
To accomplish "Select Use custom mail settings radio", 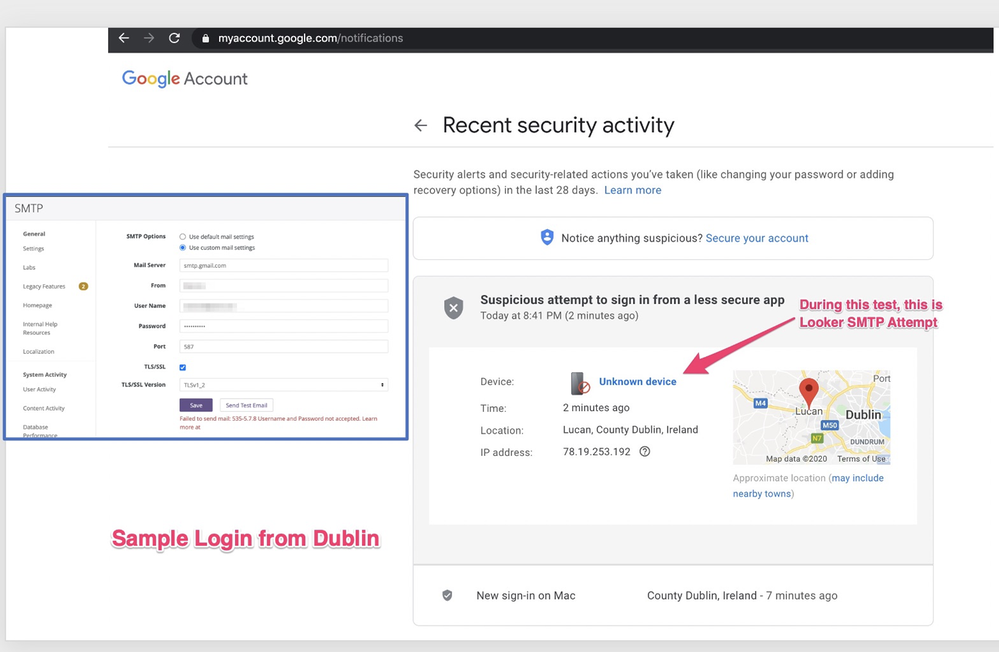I will pyautogui.click(x=183, y=247).
